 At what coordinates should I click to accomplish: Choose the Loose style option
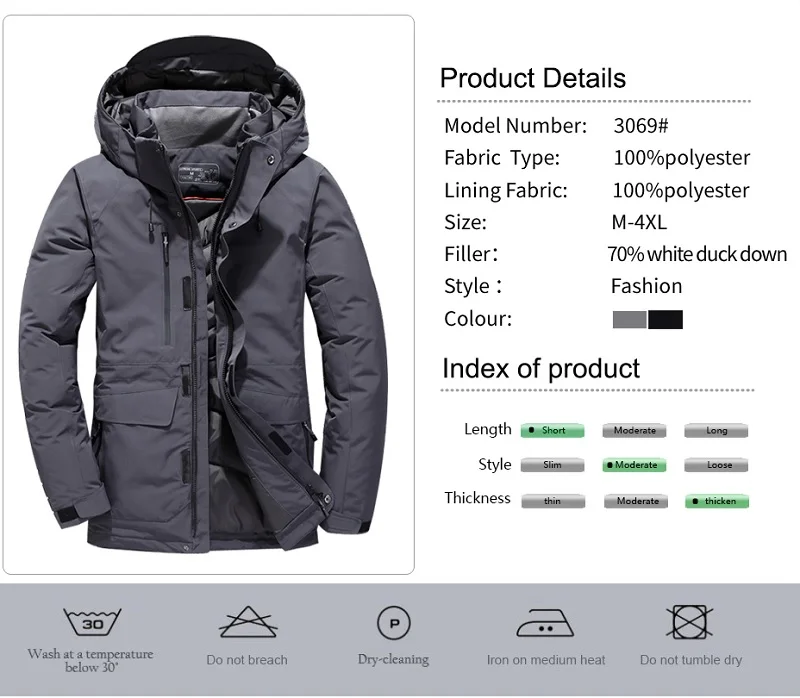pyautogui.click(x=716, y=465)
